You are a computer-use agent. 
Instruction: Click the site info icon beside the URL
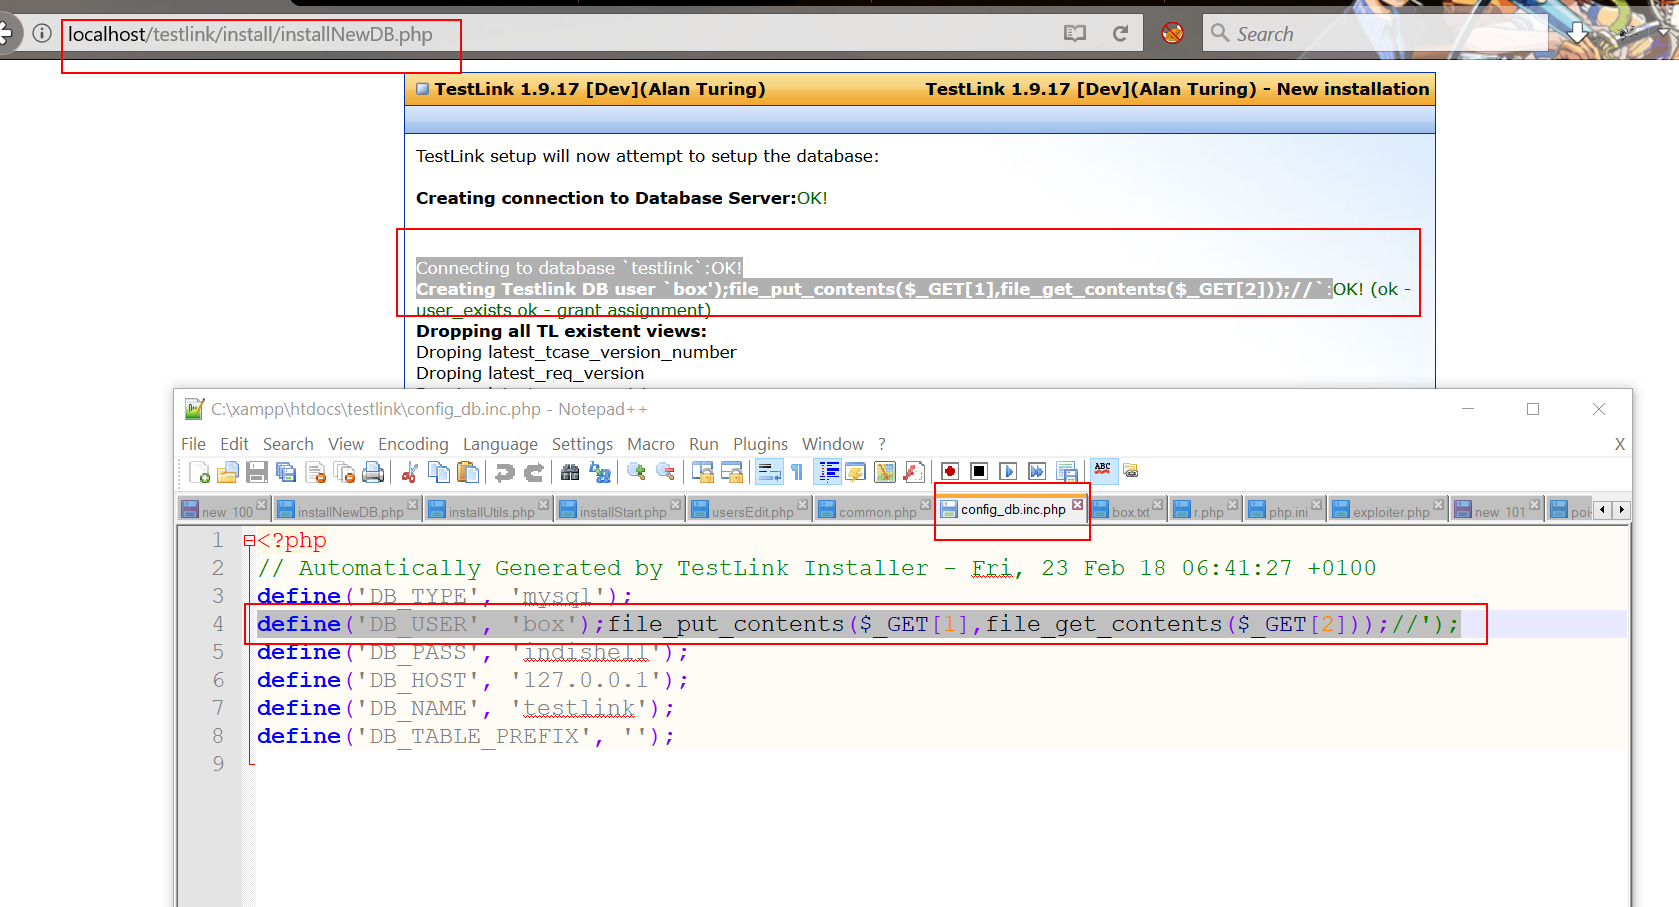(x=42, y=33)
